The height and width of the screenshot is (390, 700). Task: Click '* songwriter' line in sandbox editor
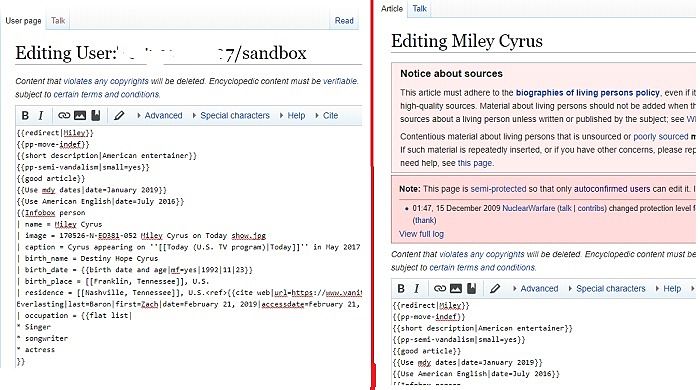click(x=42, y=338)
